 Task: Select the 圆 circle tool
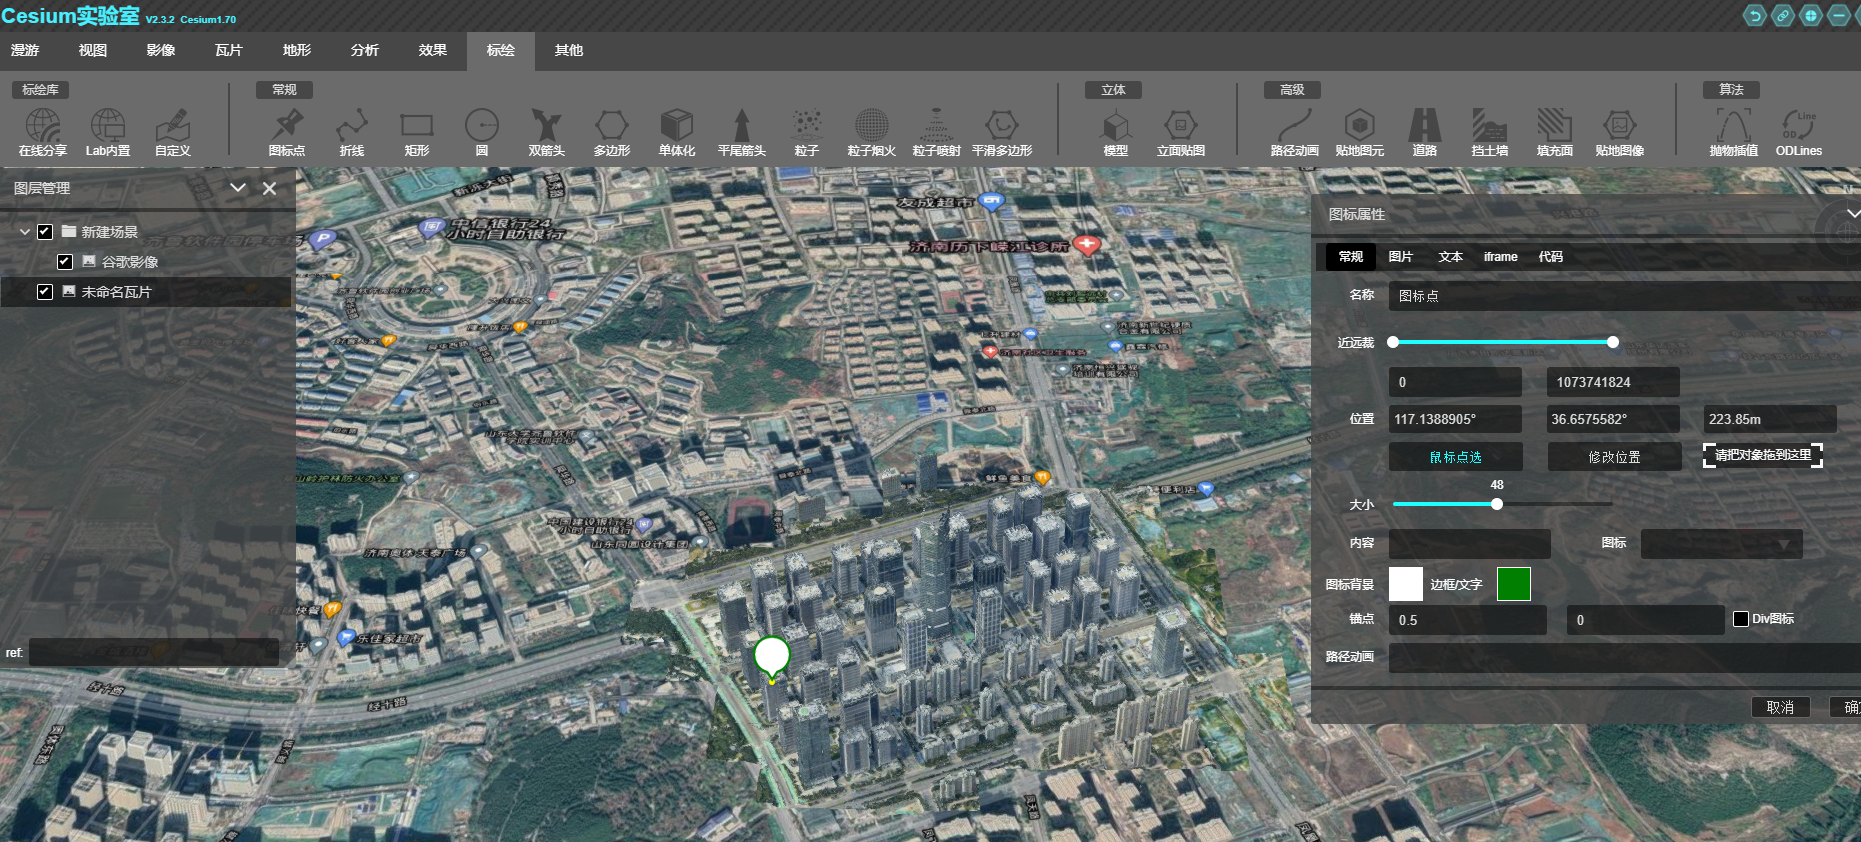482,133
